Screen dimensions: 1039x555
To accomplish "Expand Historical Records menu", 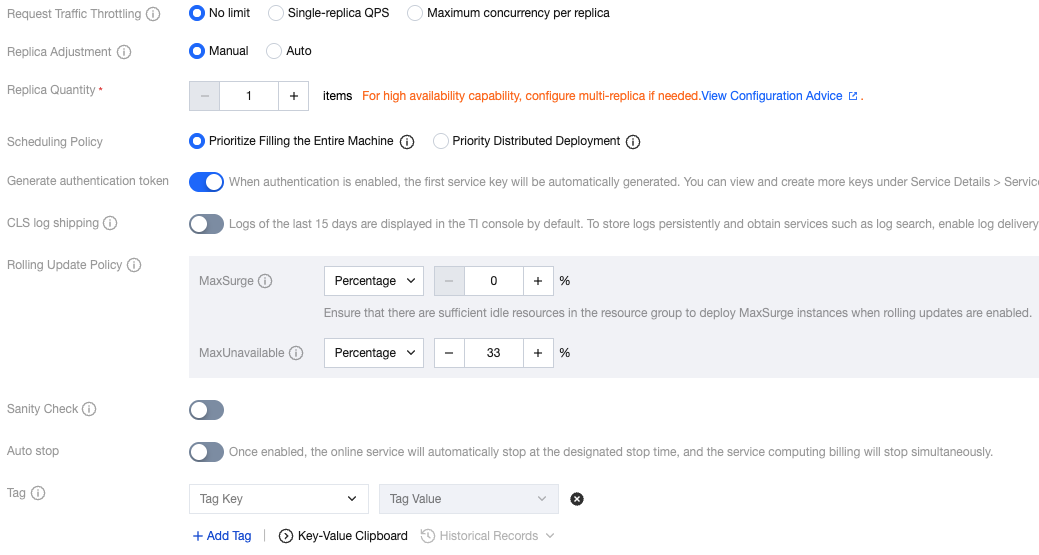I will point(487,536).
